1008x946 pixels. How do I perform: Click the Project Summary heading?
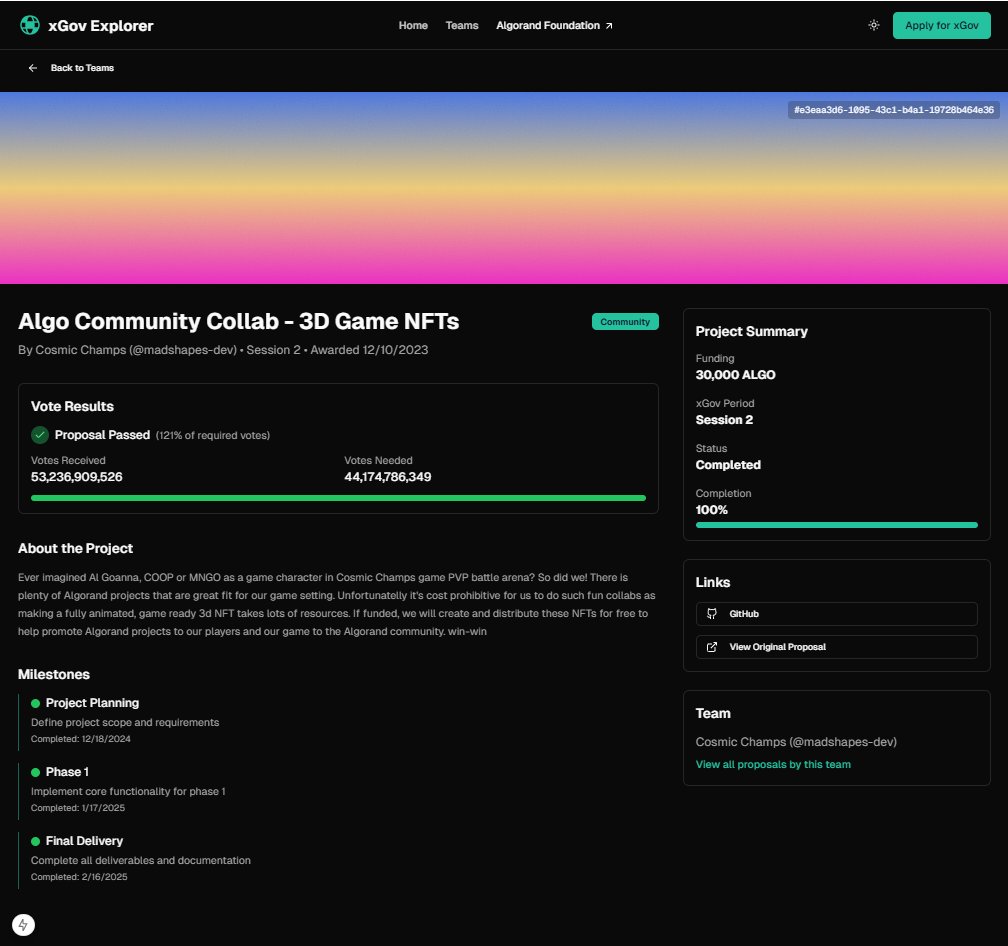click(x=752, y=331)
